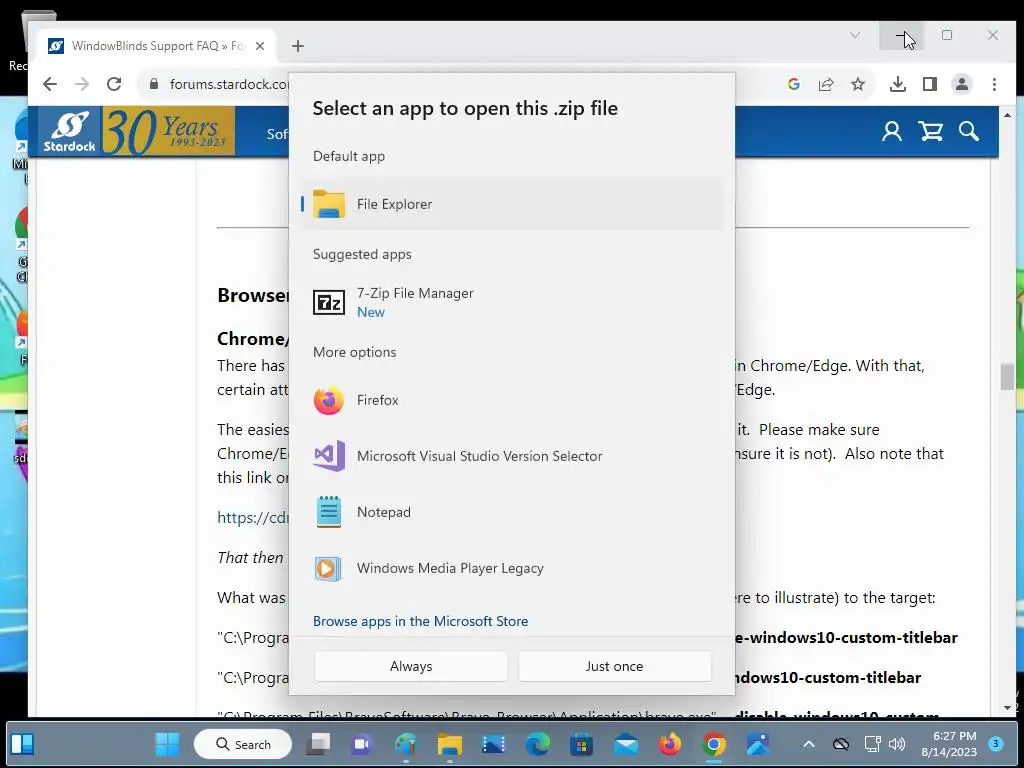Open a new Chrome tab
1024x768 pixels.
pyautogui.click(x=298, y=46)
